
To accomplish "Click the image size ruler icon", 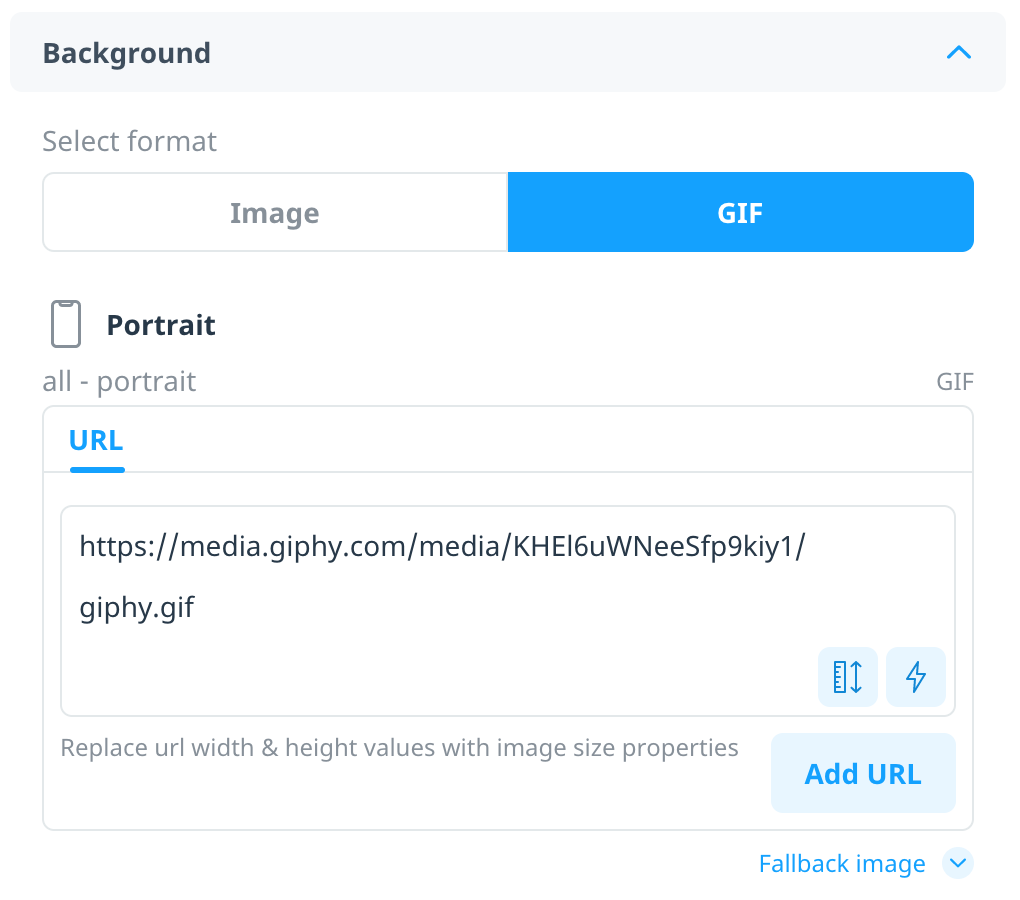I will click(848, 677).
